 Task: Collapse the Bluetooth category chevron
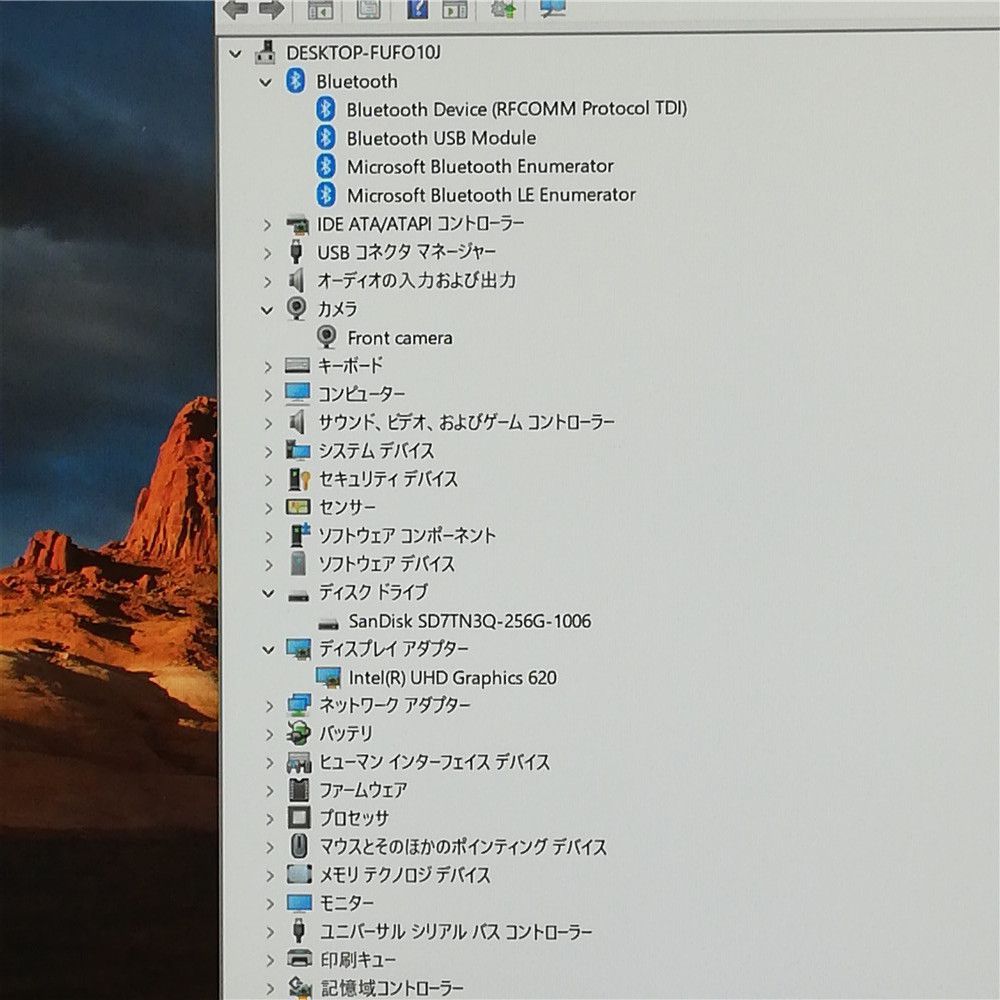(x=266, y=81)
